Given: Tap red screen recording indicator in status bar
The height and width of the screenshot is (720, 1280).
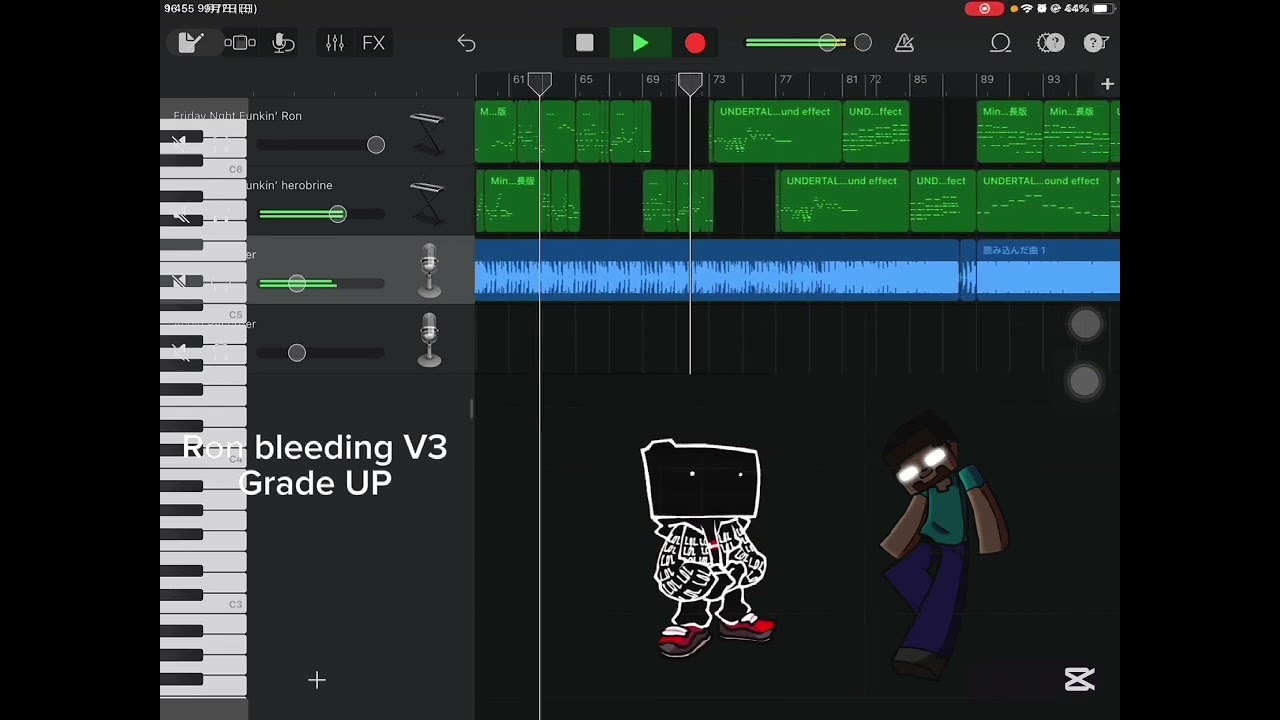Looking at the screenshot, I should click(984, 9).
